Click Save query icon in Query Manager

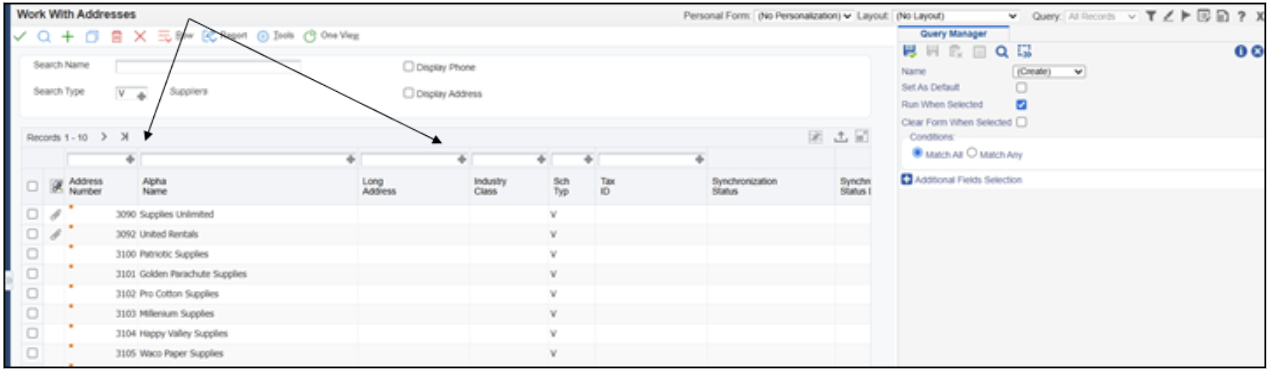(x=909, y=52)
